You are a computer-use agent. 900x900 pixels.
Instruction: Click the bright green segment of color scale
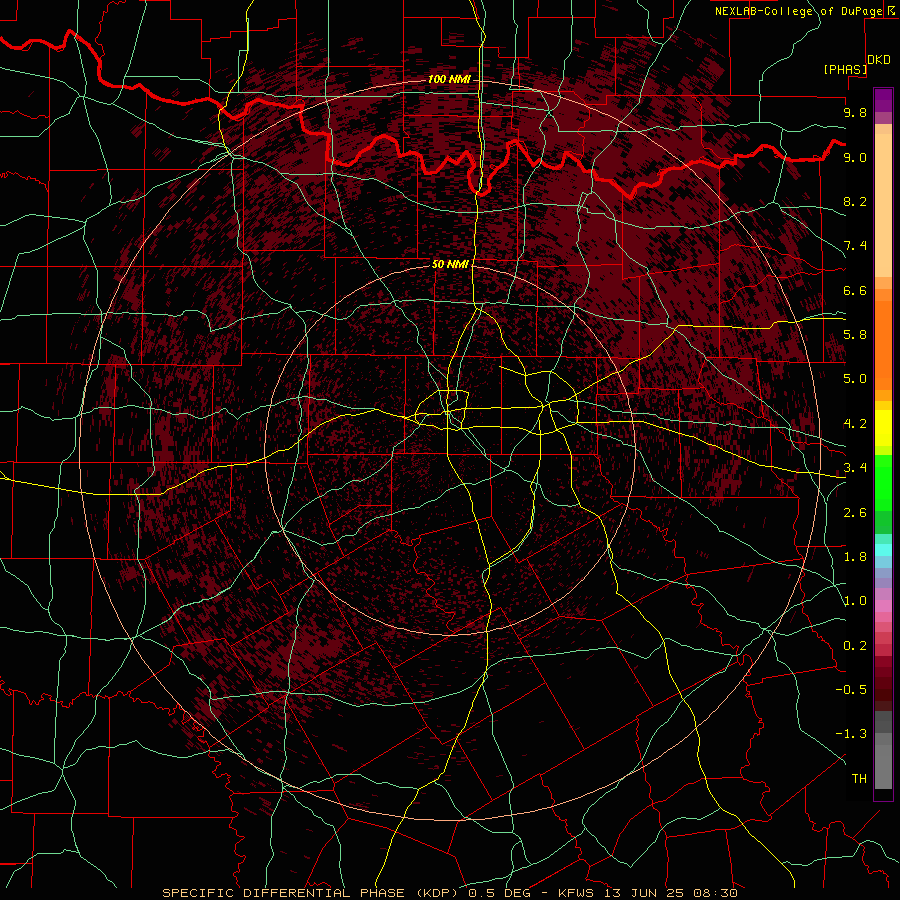pyautogui.click(x=883, y=482)
